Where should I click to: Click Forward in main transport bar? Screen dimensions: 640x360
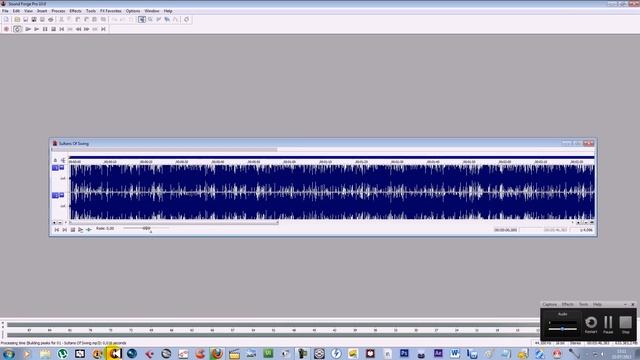tap(87, 29)
